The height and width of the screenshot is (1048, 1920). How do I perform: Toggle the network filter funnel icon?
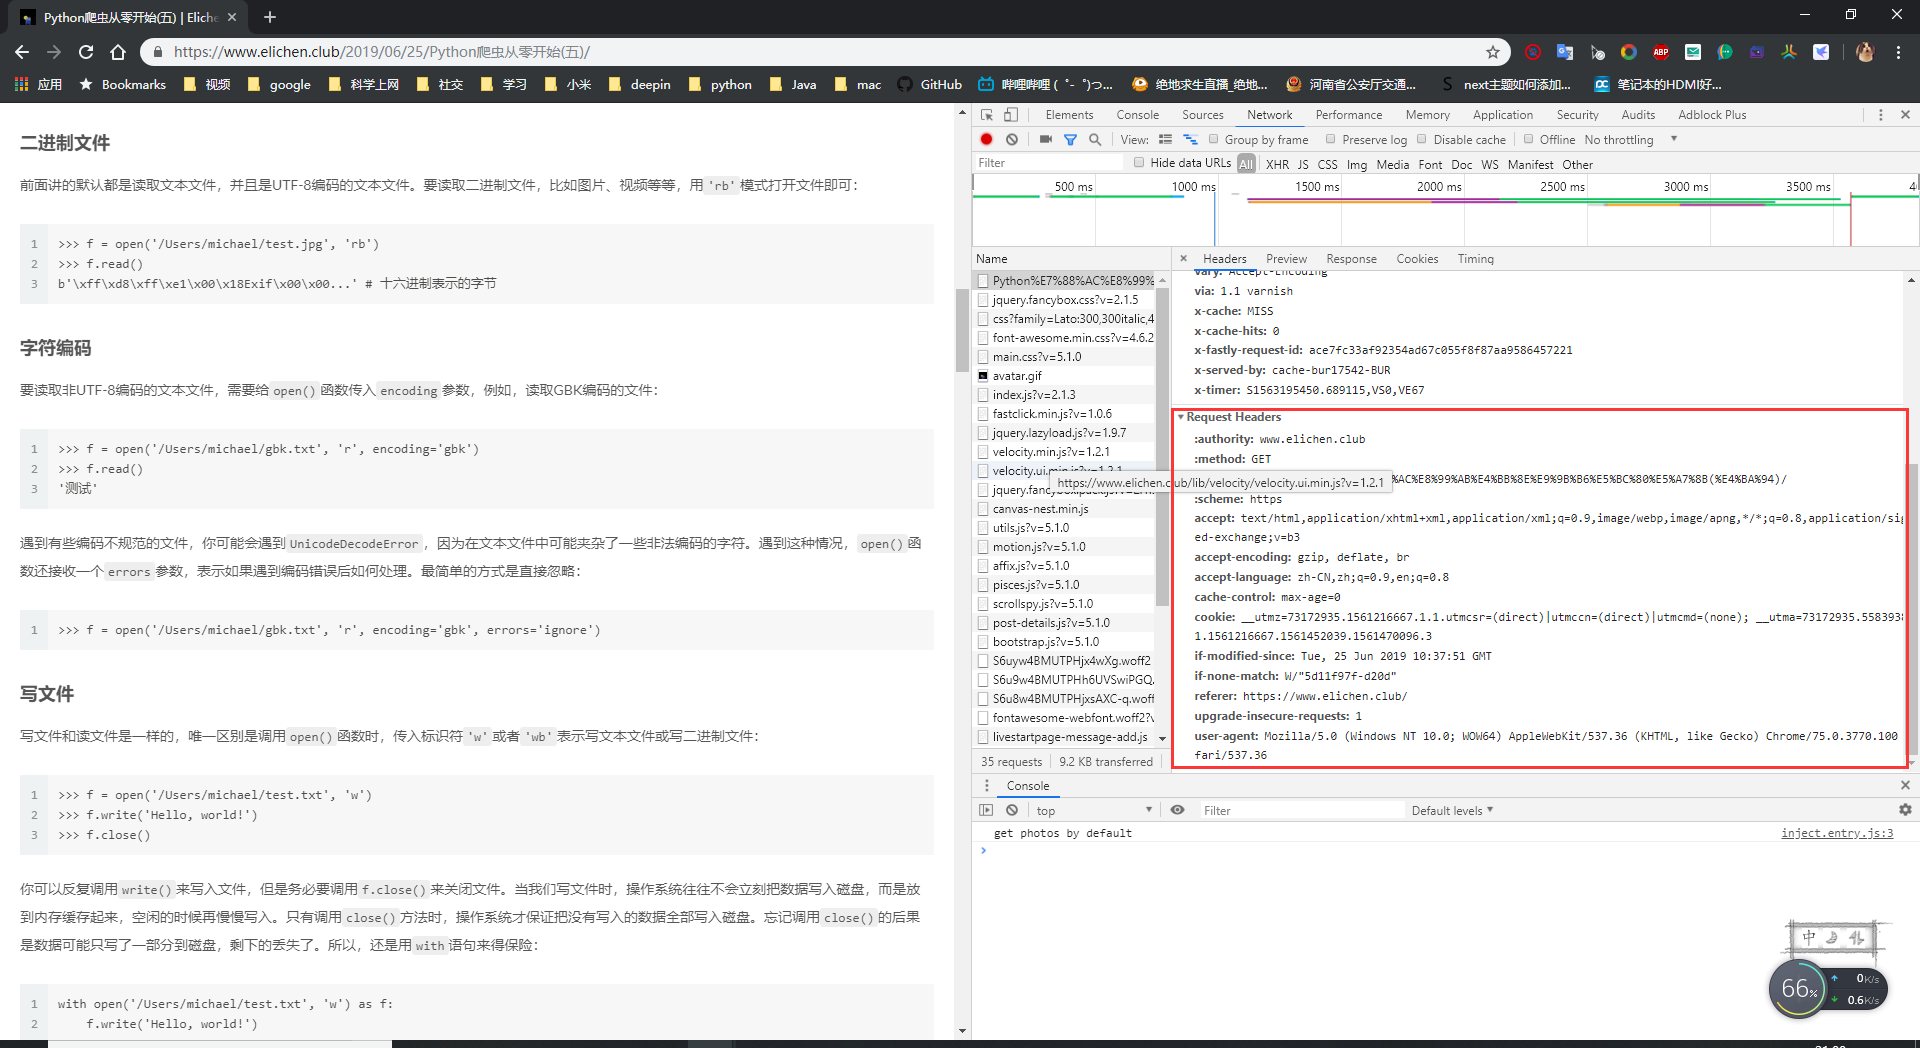[1070, 140]
